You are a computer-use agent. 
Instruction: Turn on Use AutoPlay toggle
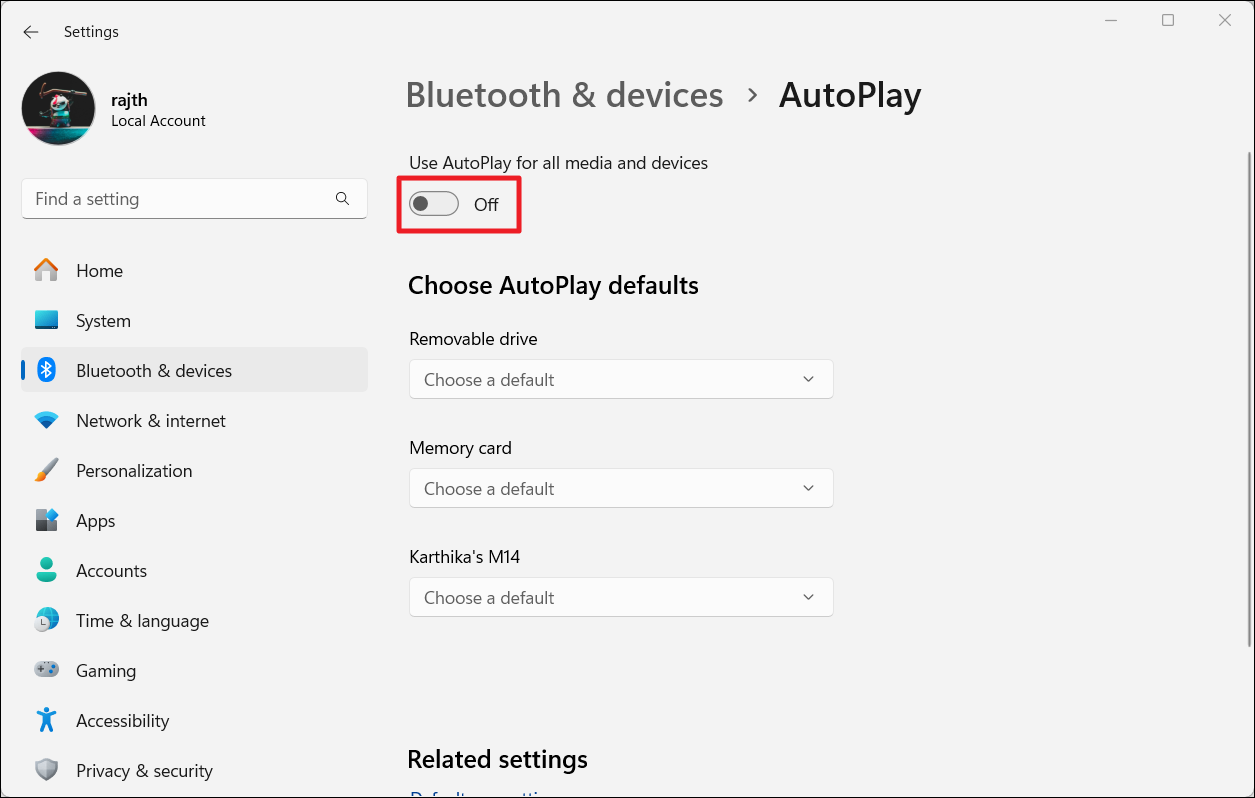point(434,204)
